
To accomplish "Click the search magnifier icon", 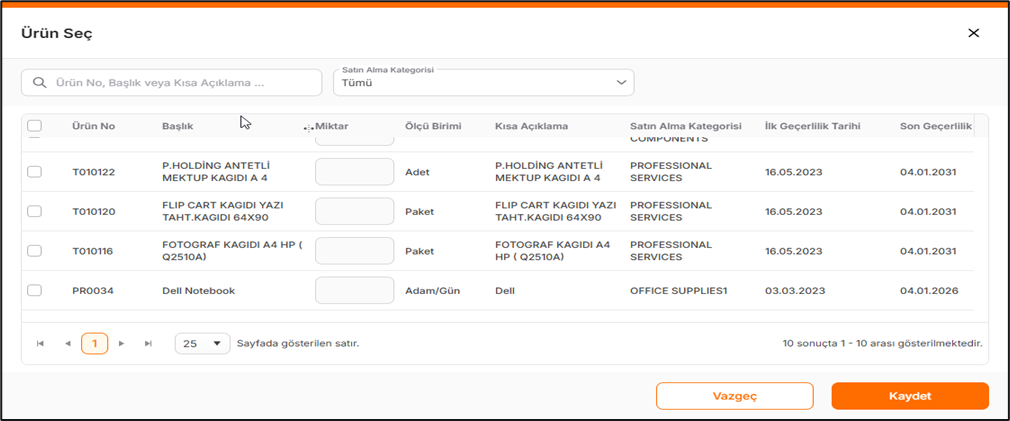I will click(x=40, y=83).
